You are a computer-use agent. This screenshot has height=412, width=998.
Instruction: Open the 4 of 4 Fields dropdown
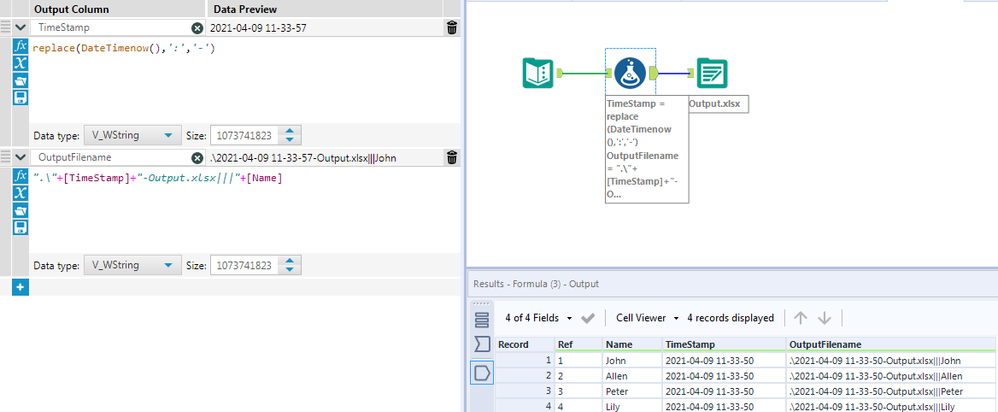538,318
